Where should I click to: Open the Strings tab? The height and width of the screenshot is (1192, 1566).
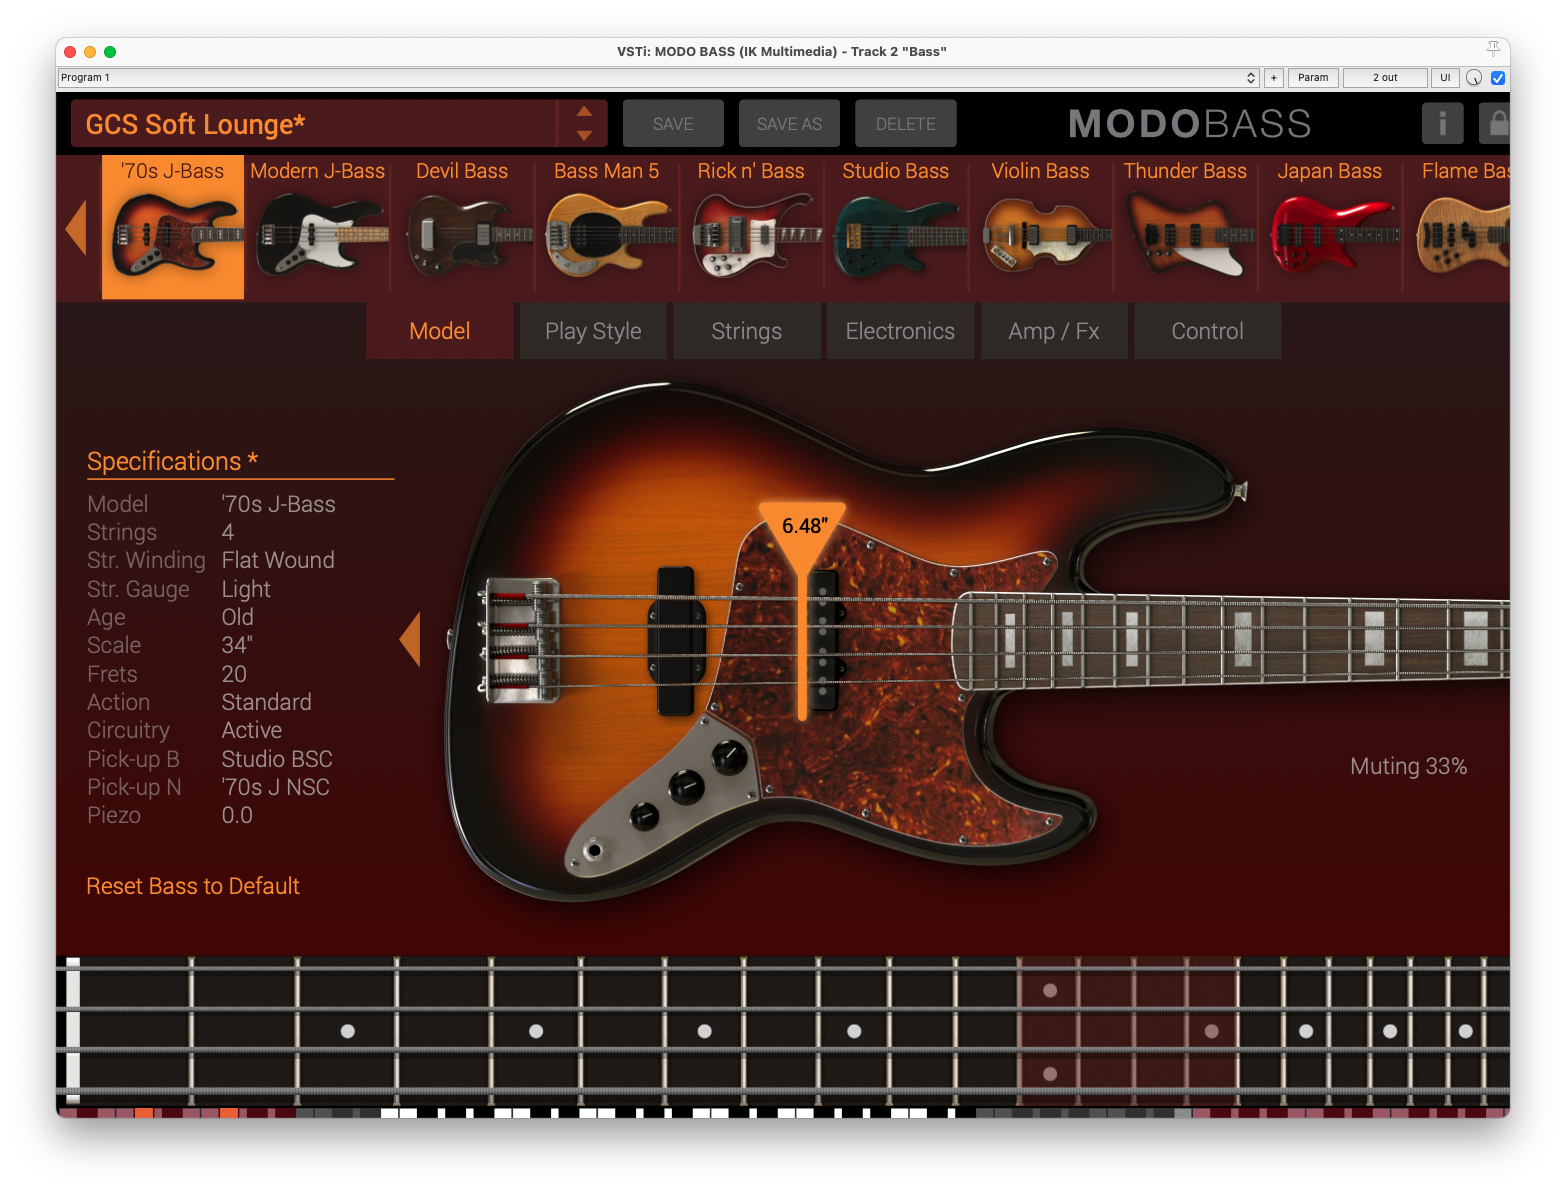click(x=747, y=331)
